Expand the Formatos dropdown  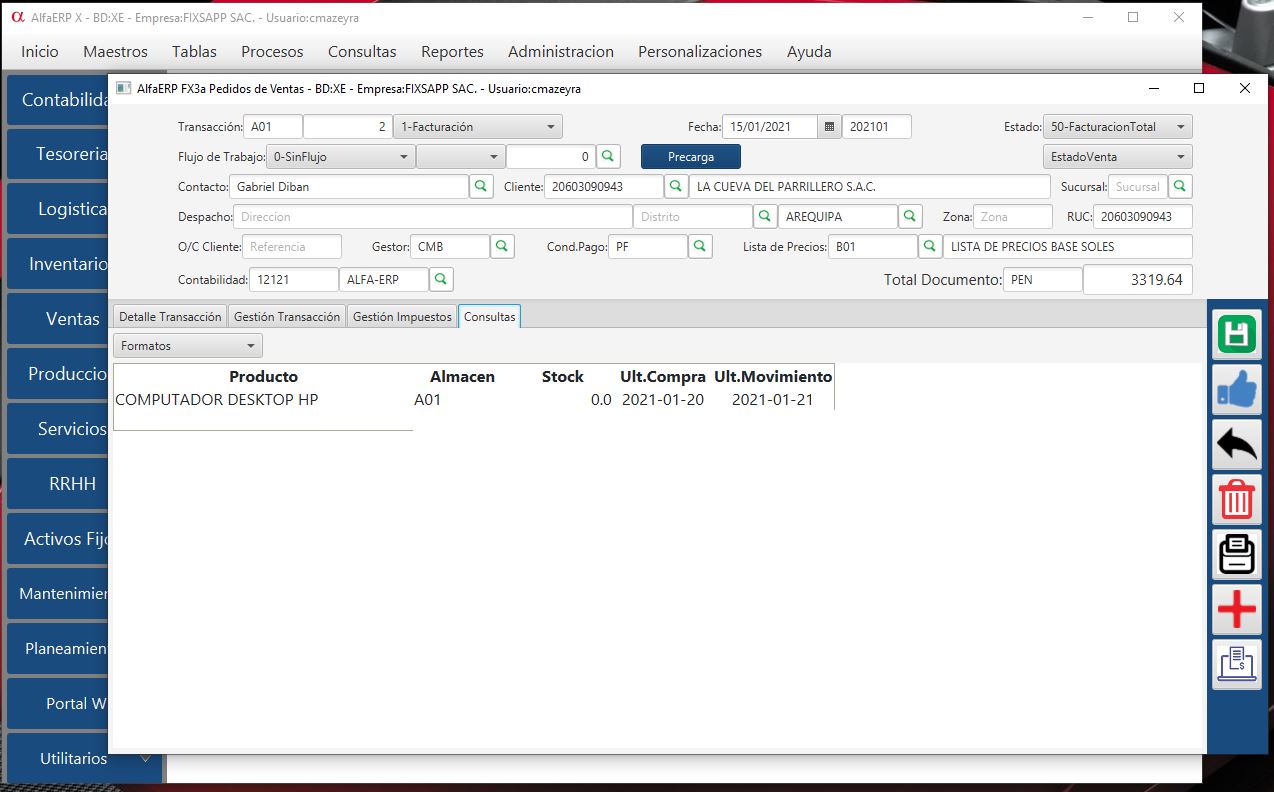coord(187,346)
